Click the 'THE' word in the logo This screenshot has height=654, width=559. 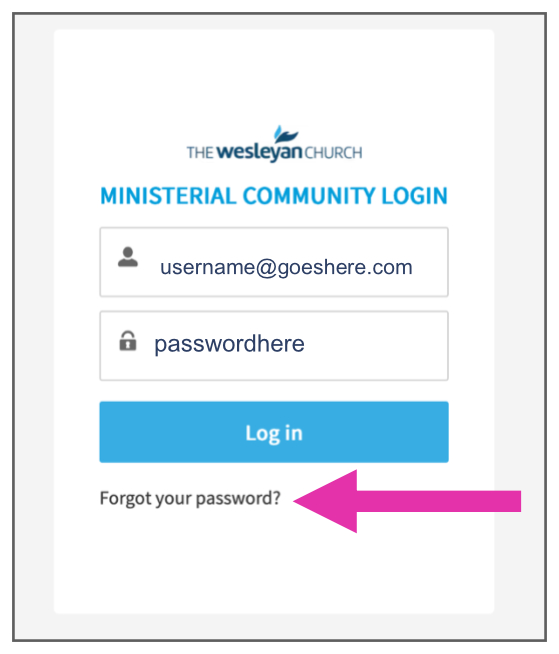(x=200, y=153)
